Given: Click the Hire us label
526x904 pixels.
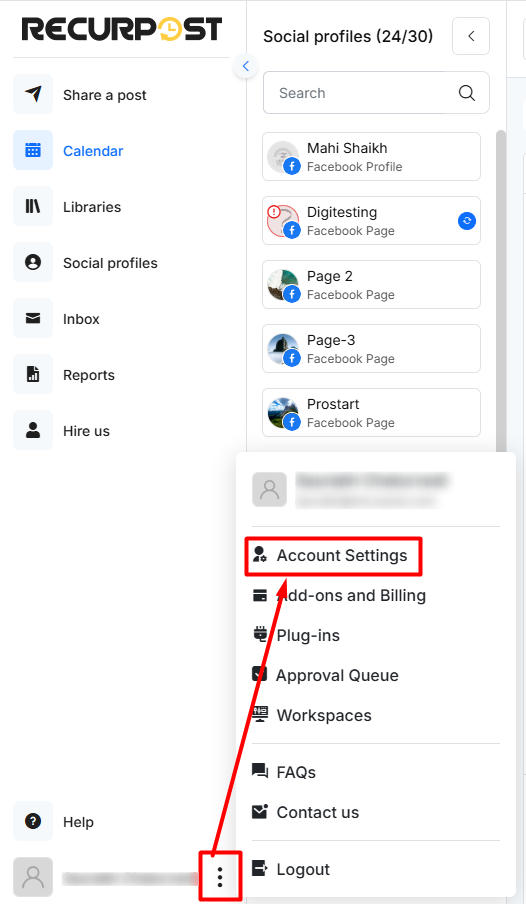Looking at the screenshot, I should point(87,431).
